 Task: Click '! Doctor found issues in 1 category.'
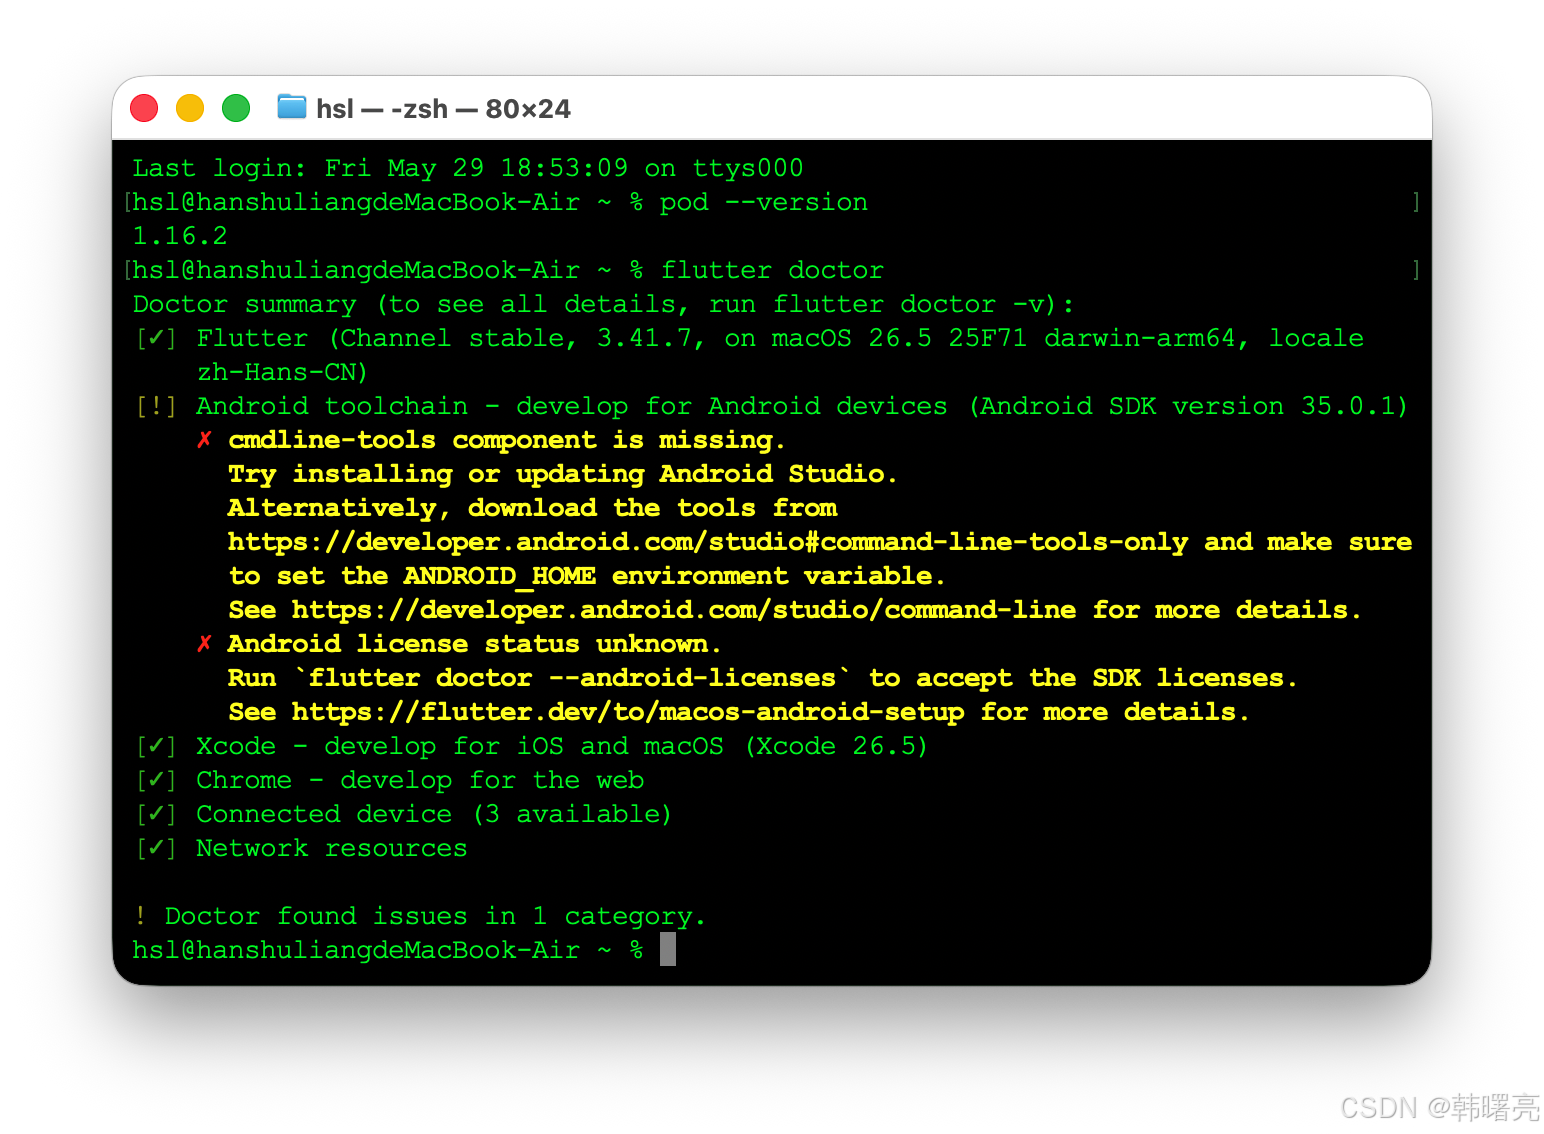(x=419, y=916)
